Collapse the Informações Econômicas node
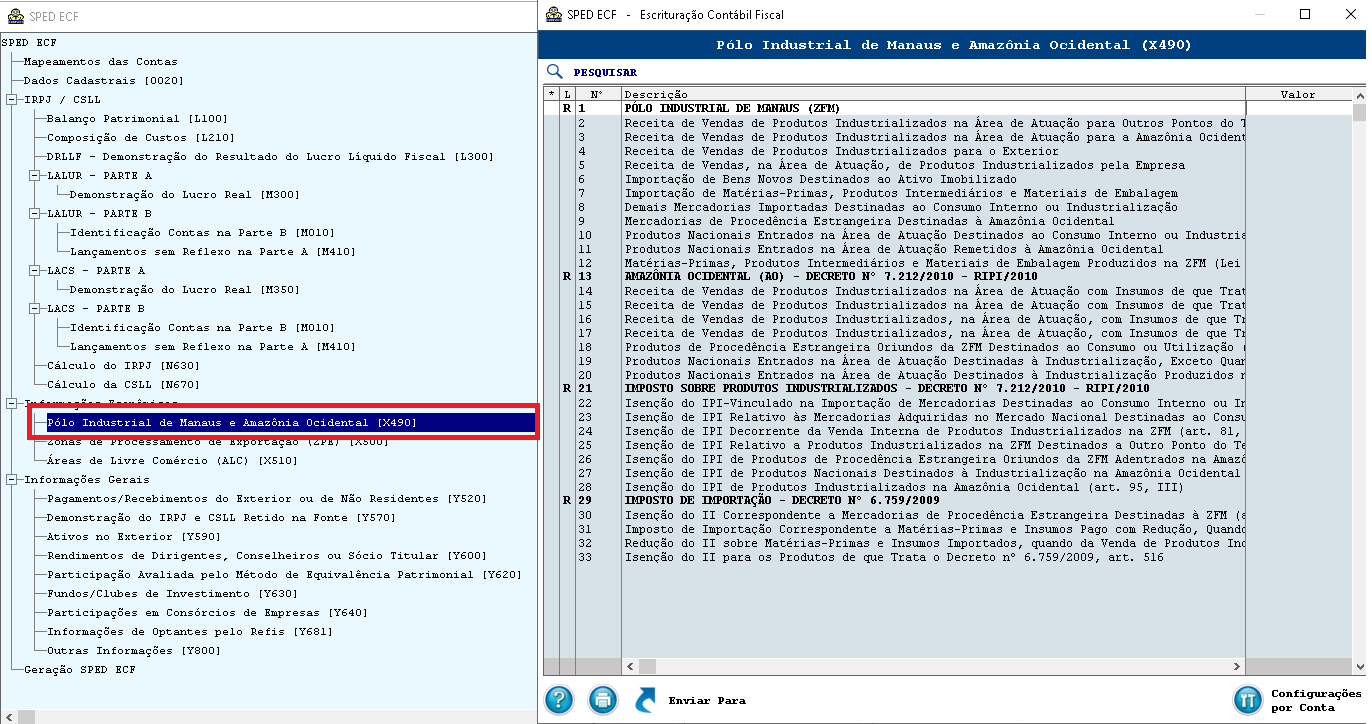This screenshot has width=1372, height=724. tap(11, 403)
